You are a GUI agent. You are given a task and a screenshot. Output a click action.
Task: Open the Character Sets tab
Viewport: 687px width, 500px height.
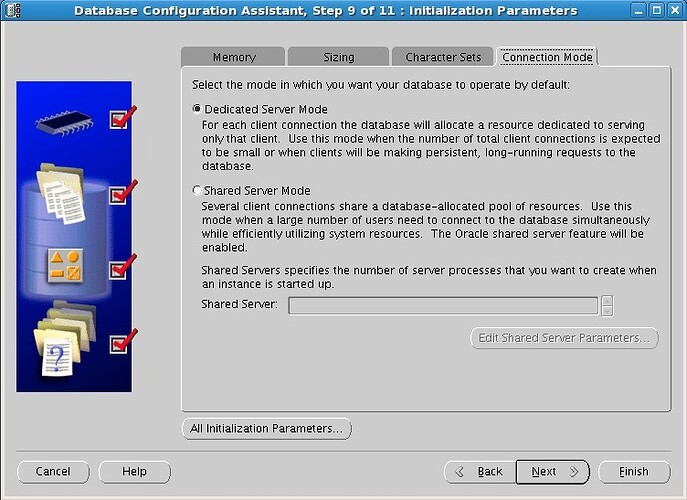(x=443, y=57)
